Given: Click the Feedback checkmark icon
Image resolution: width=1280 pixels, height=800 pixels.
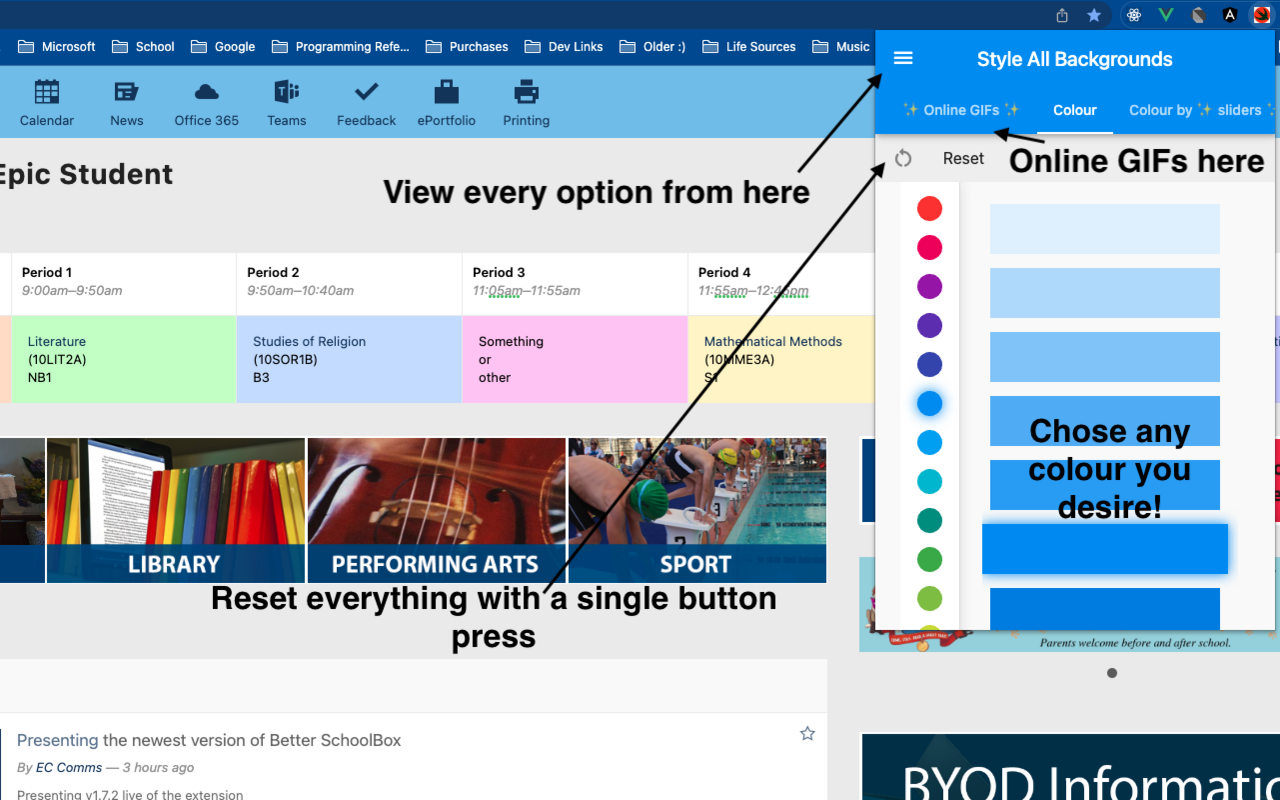Looking at the screenshot, I should (366, 93).
